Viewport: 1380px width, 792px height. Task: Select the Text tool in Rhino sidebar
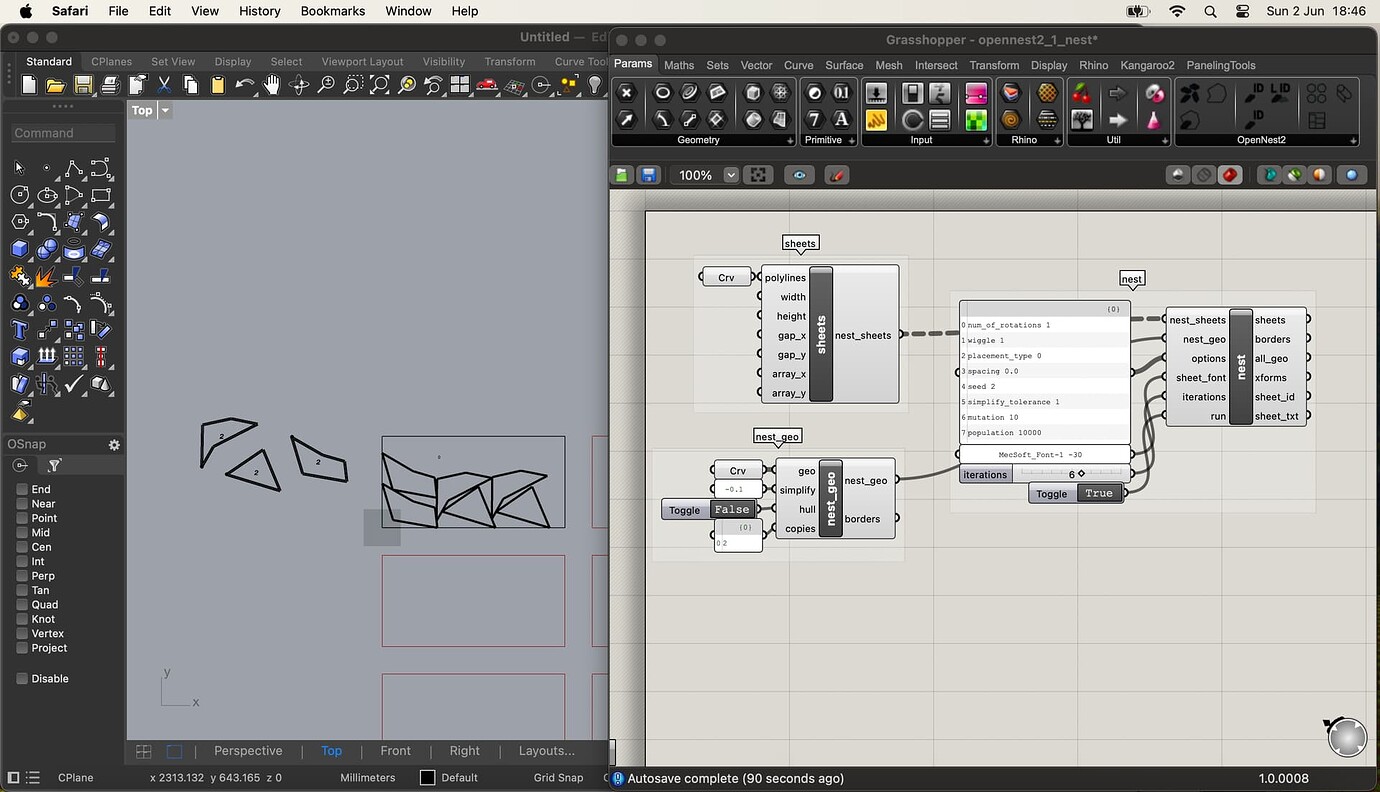pyautogui.click(x=20, y=330)
